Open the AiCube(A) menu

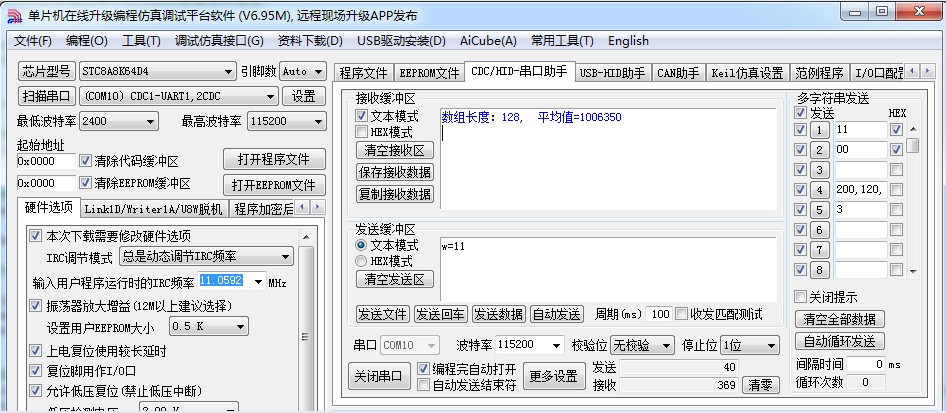[488, 41]
